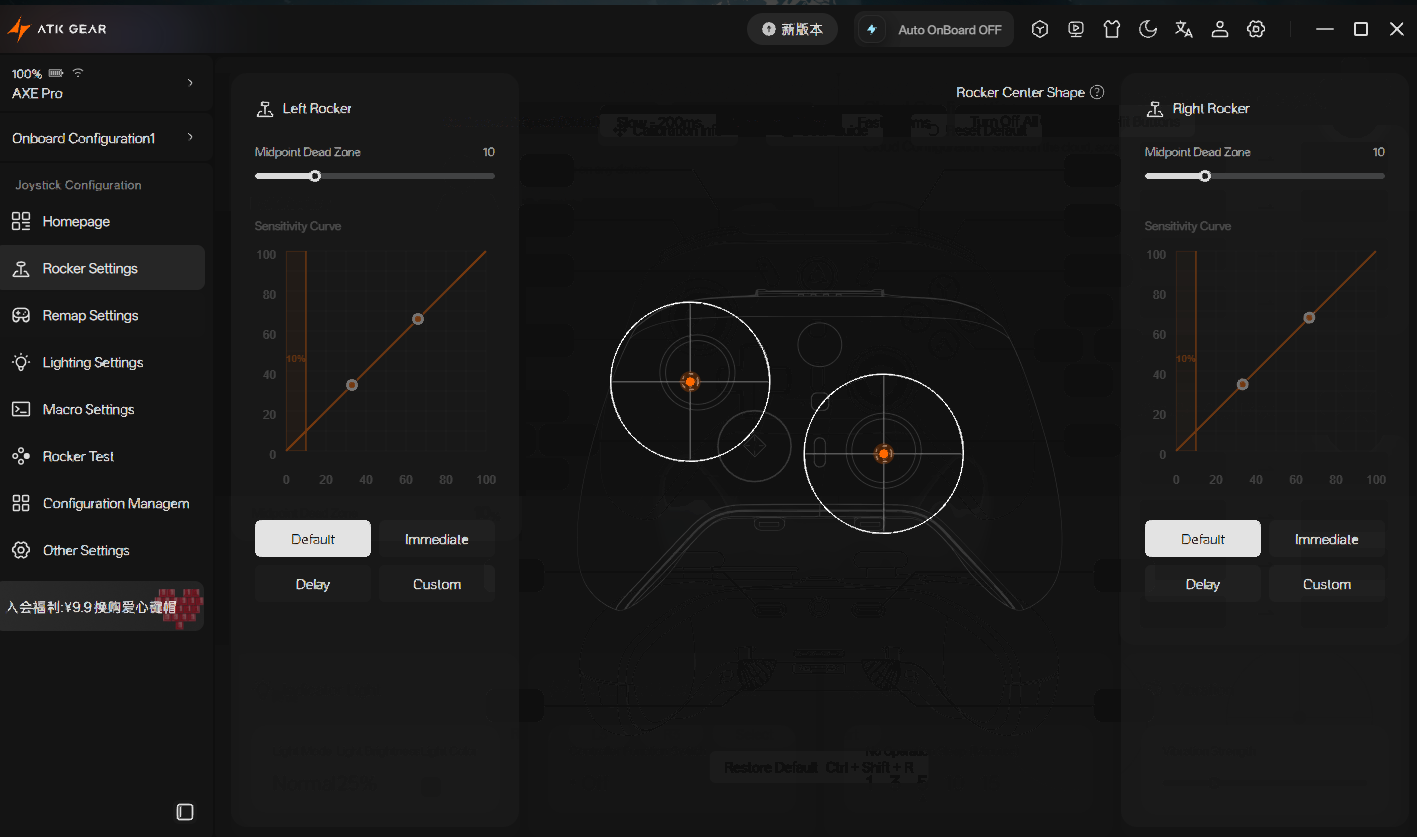Toggle Auto OnBoard OFF switch

tap(935, 29)
